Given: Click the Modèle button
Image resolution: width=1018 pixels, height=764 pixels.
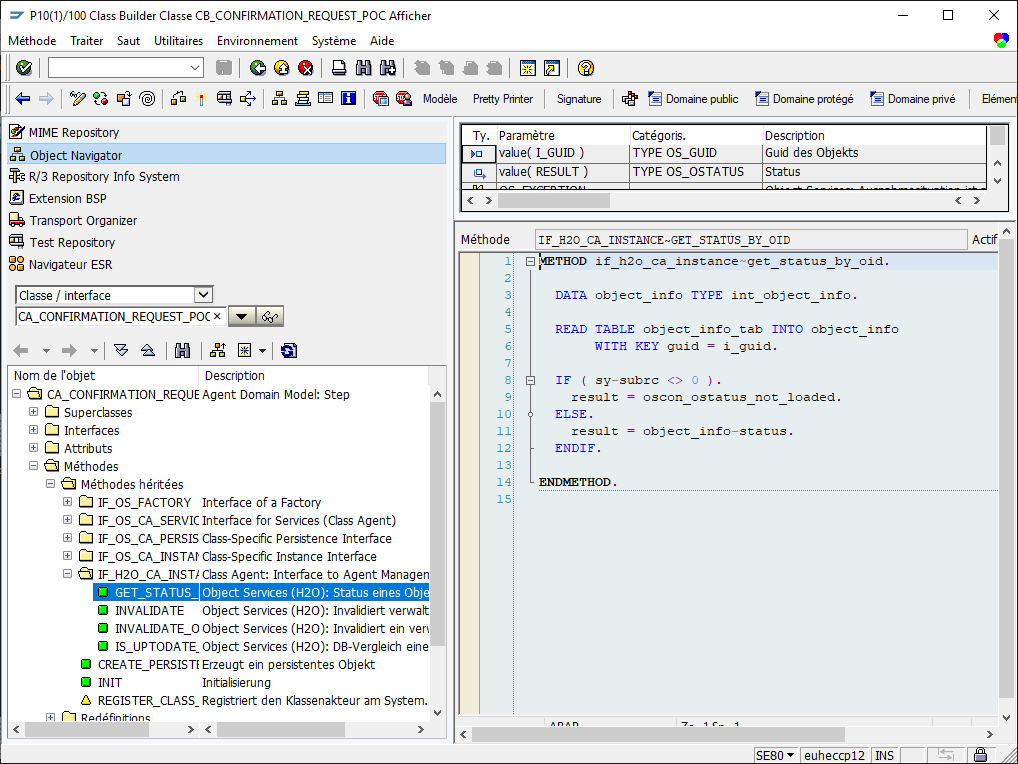Looking at the screenshot, I should coord(440,99).
